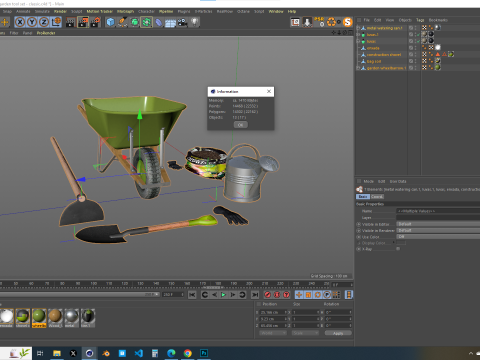Switch the coordinate system world/object icon
Viewport: 480px width, 360px height.
coord(56,22)
